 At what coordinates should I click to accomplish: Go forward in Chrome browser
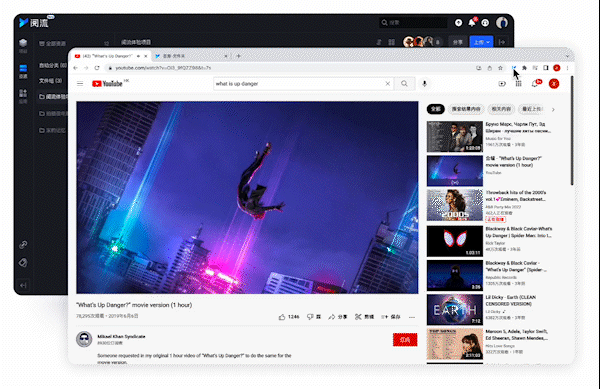tap(86, 68)
